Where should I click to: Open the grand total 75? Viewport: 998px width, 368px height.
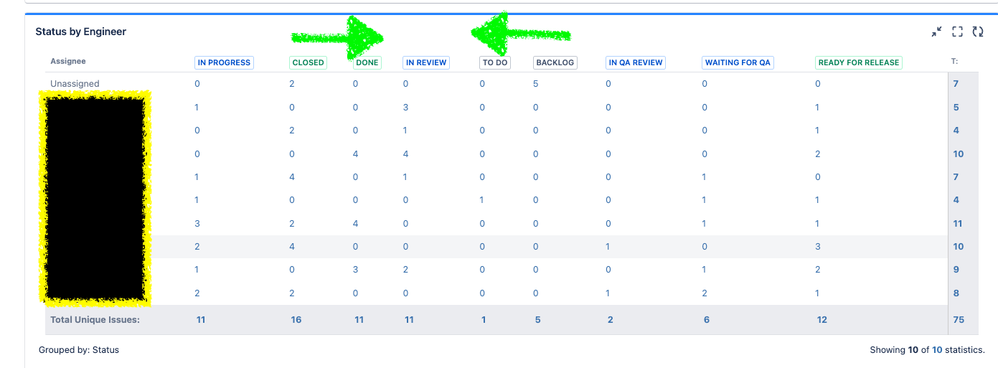(x=958, y=320)
